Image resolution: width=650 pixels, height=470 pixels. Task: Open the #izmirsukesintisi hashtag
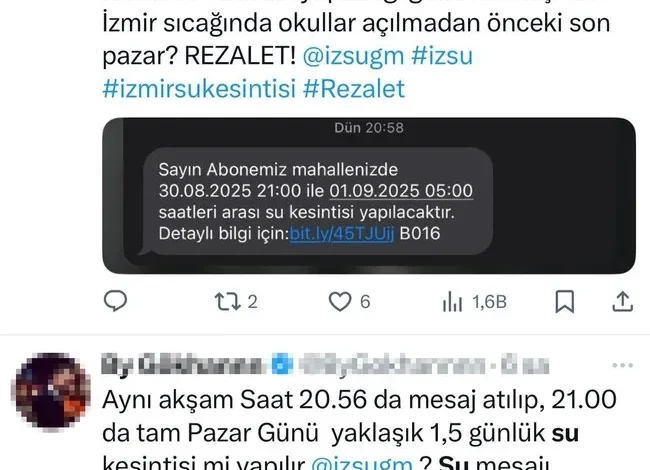click(199, 89)
